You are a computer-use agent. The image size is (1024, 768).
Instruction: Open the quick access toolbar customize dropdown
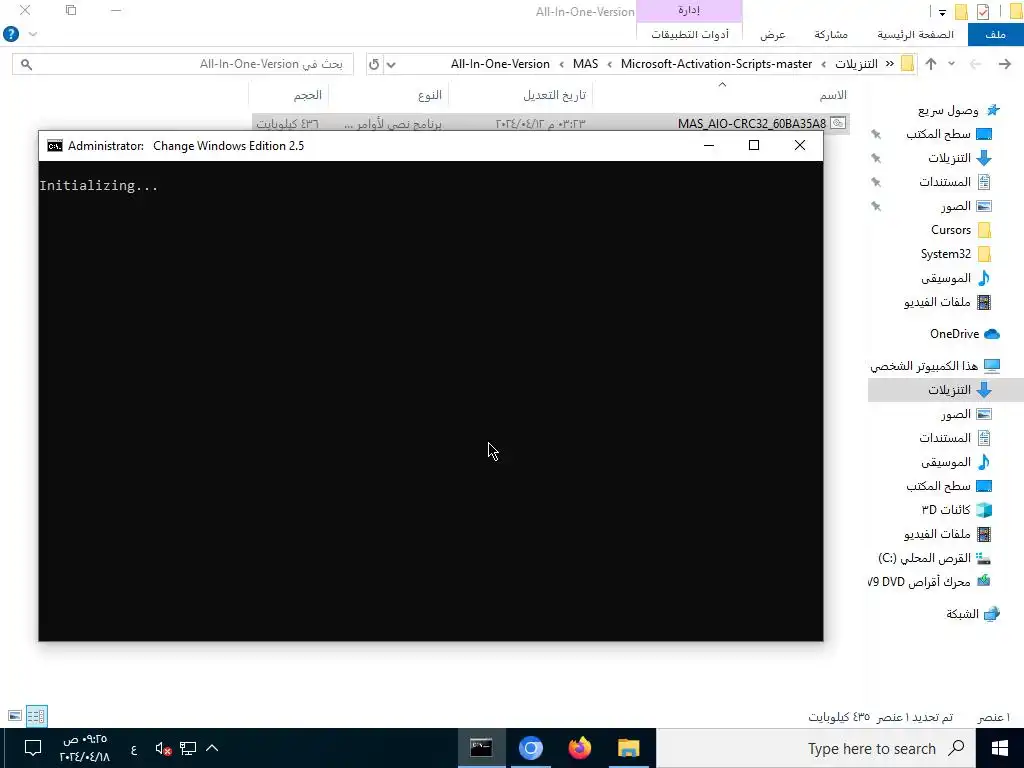(942, 12)
